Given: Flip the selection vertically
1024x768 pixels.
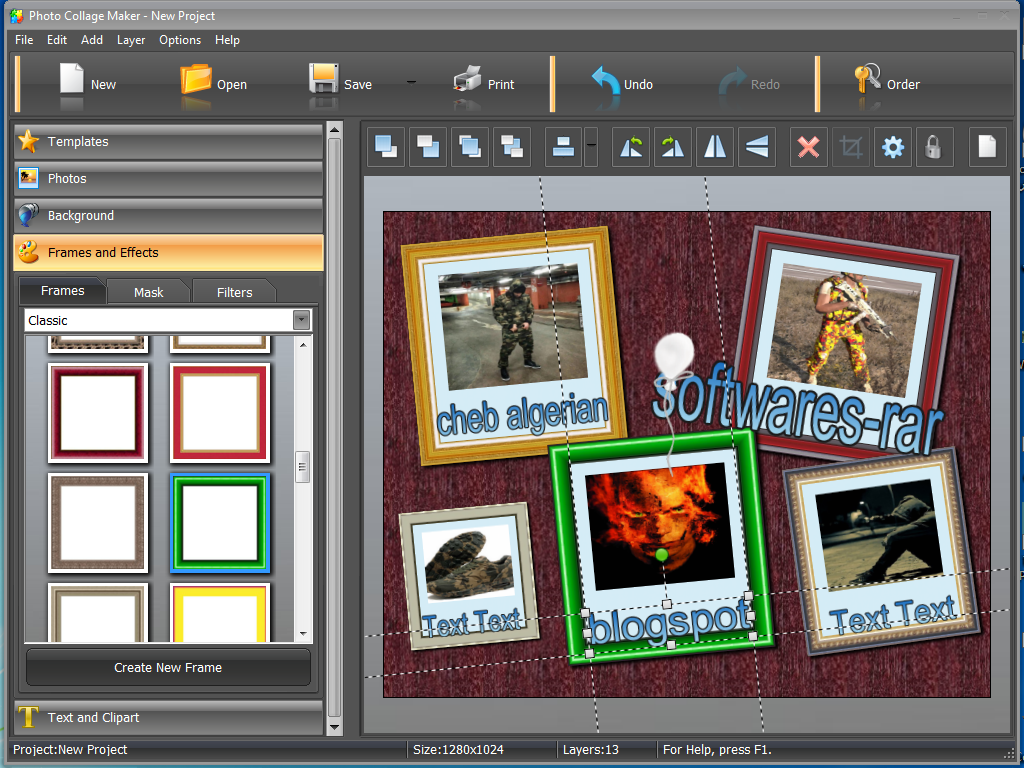Looking at the screenshot, I should click(757, 147).
